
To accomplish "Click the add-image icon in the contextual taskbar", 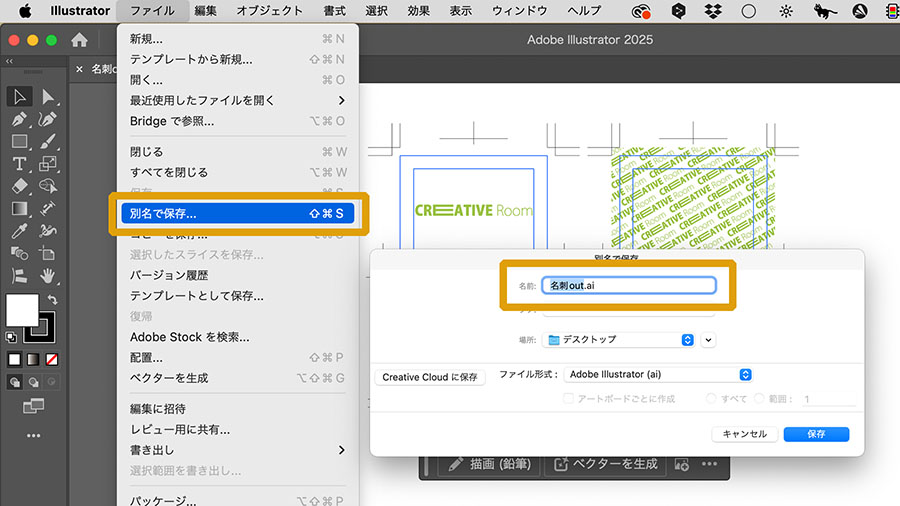I will coord(681,464).
